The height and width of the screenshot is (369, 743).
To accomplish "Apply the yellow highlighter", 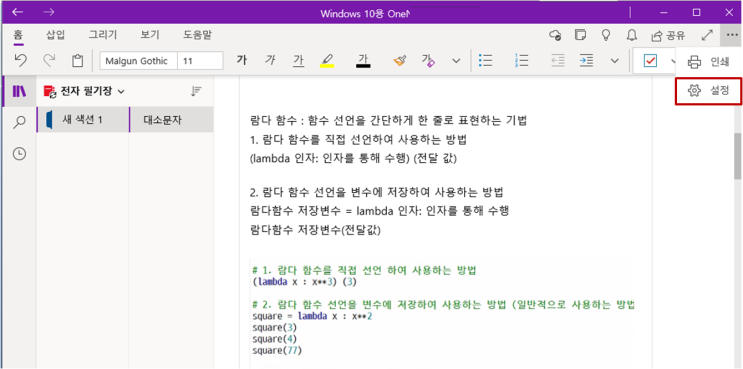I will point(327,61).
